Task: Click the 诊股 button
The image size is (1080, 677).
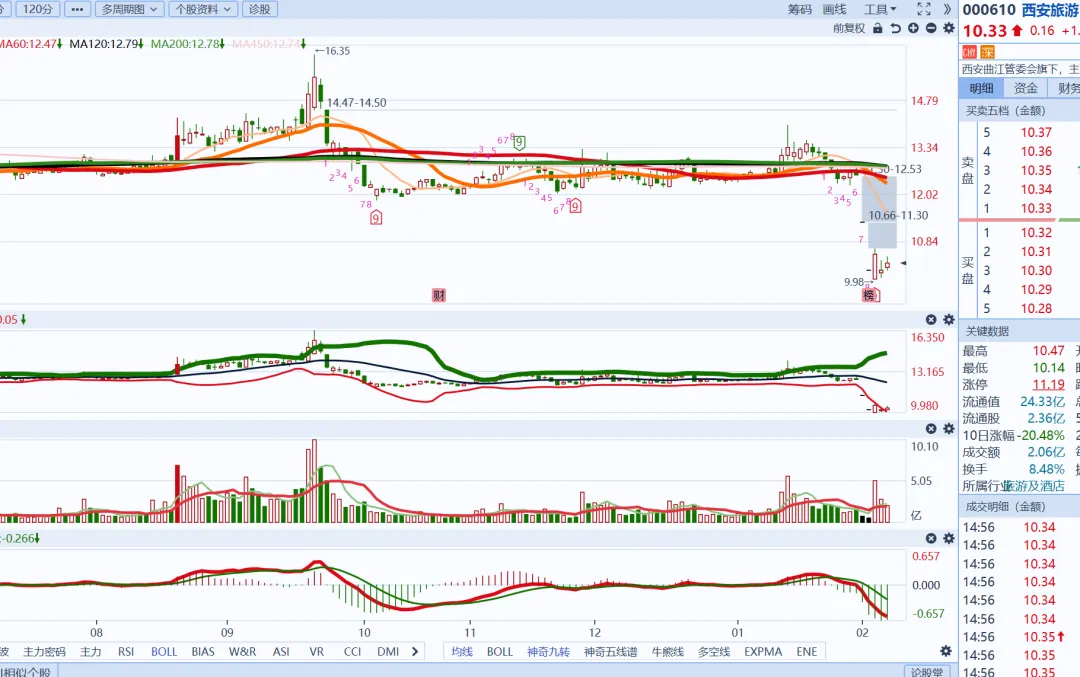Action: click(x=260, y=9)
